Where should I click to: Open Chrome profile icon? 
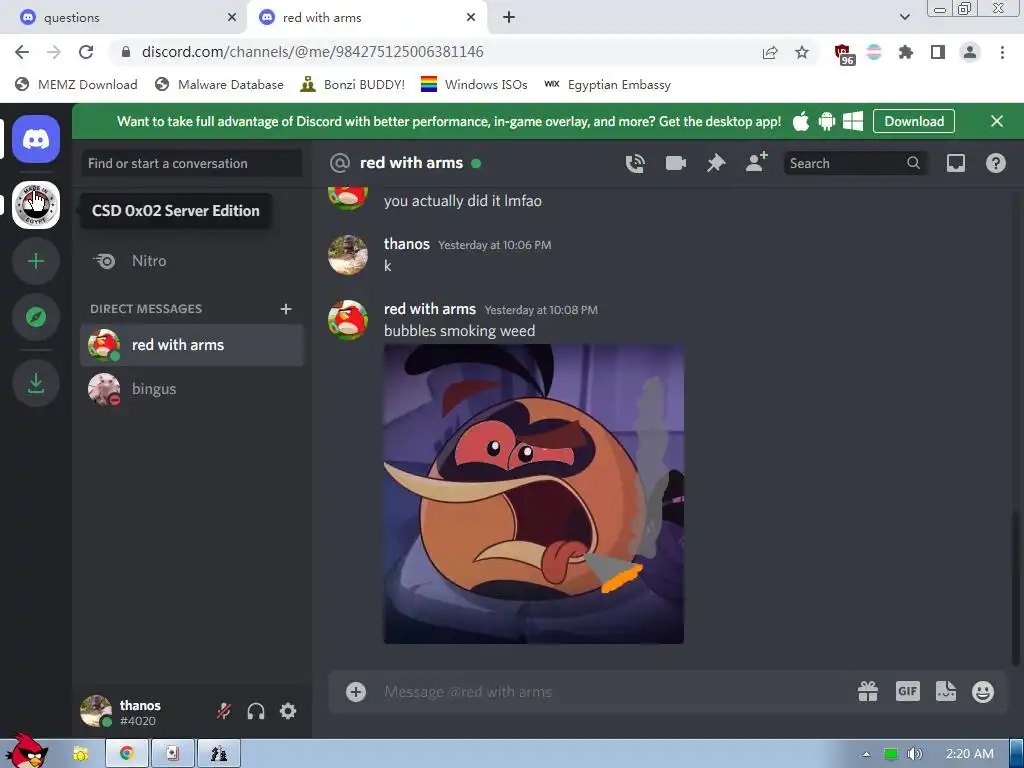970,52
